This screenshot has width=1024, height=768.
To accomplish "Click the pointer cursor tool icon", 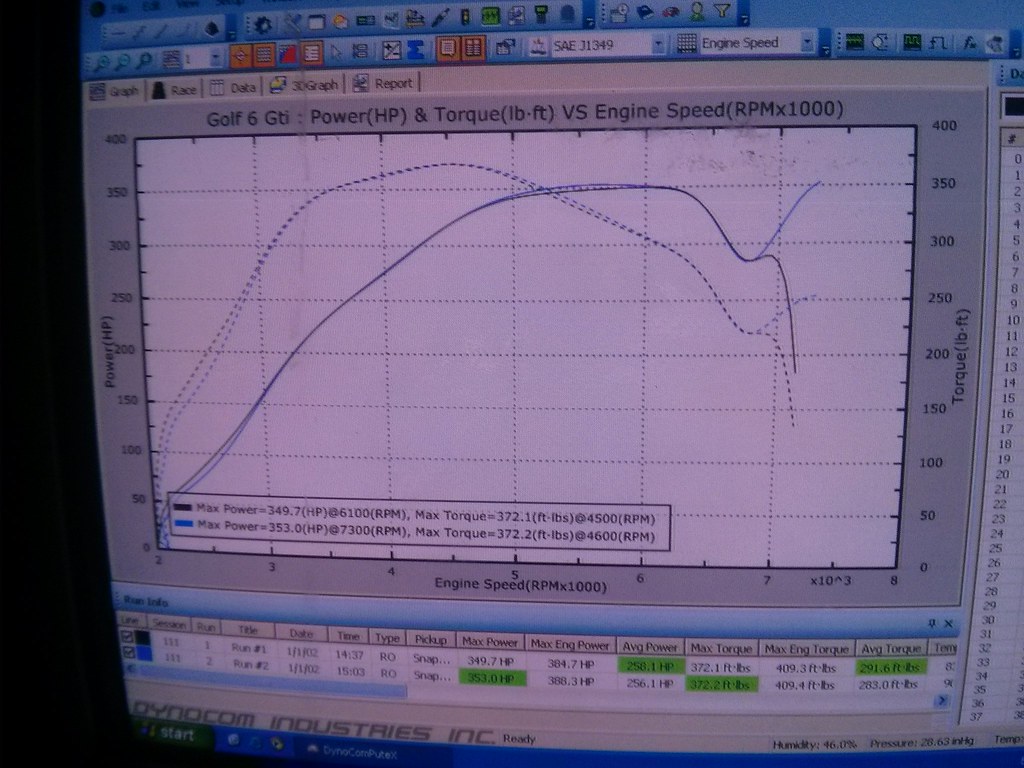I will click(x=337, y=51).
